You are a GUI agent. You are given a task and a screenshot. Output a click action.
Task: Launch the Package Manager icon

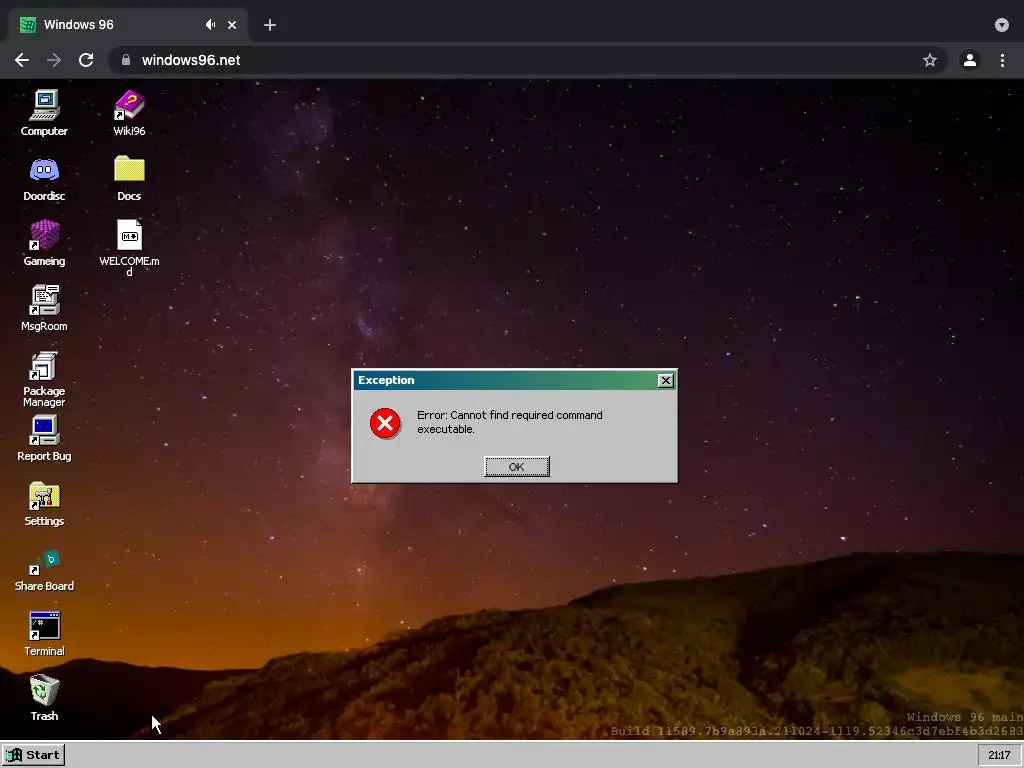(x=44, y=379)
